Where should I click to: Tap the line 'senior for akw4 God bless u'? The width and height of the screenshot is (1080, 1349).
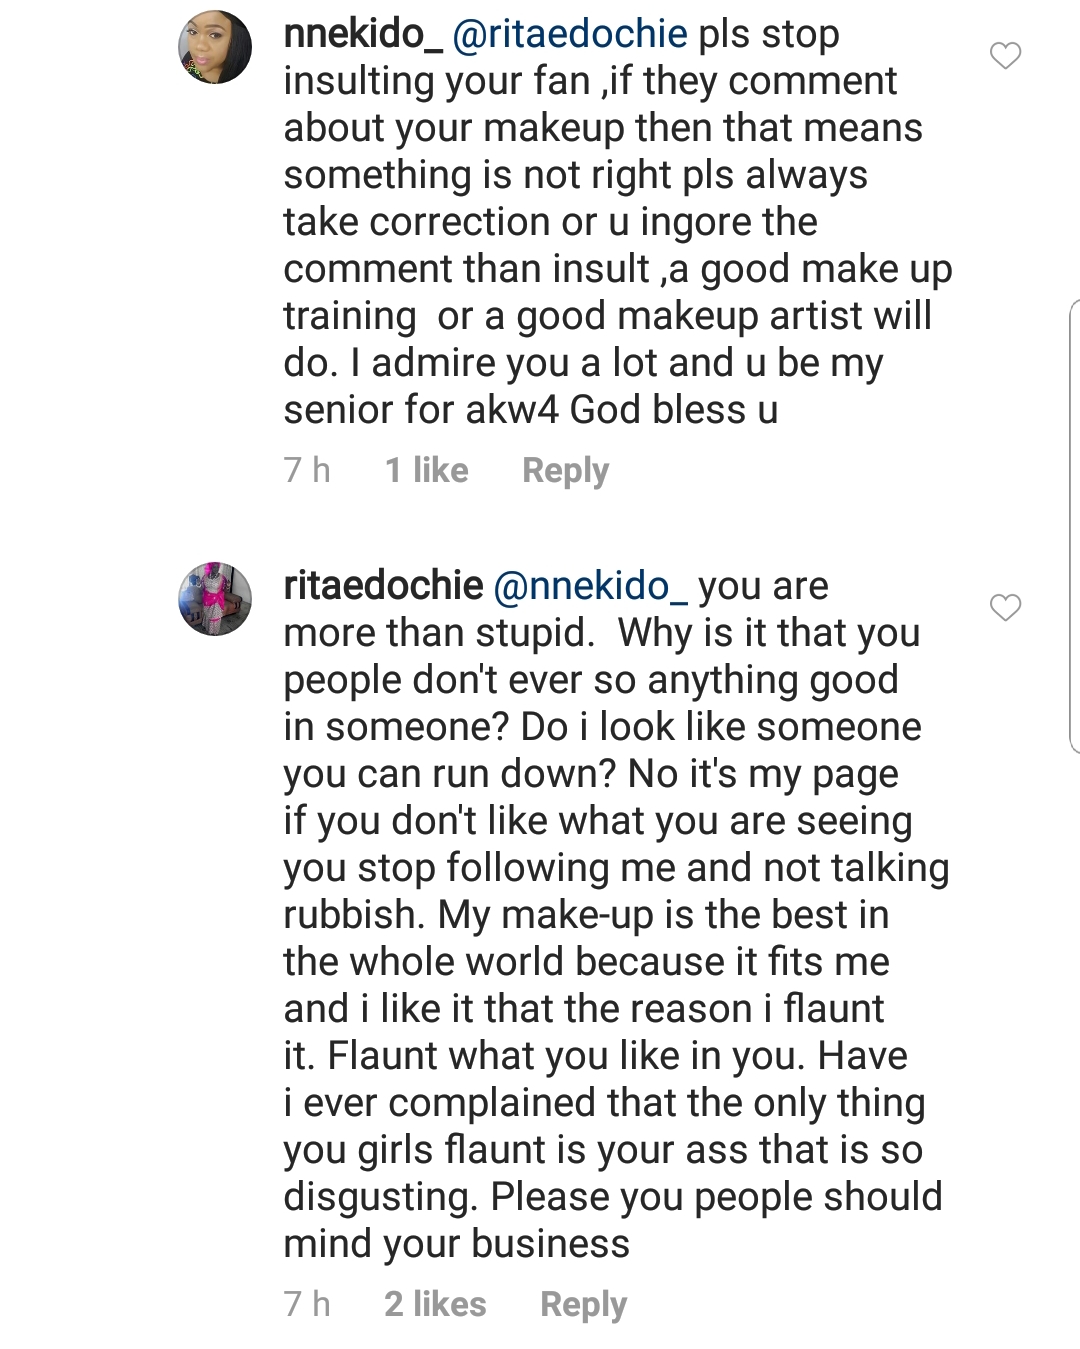[530, 410]
